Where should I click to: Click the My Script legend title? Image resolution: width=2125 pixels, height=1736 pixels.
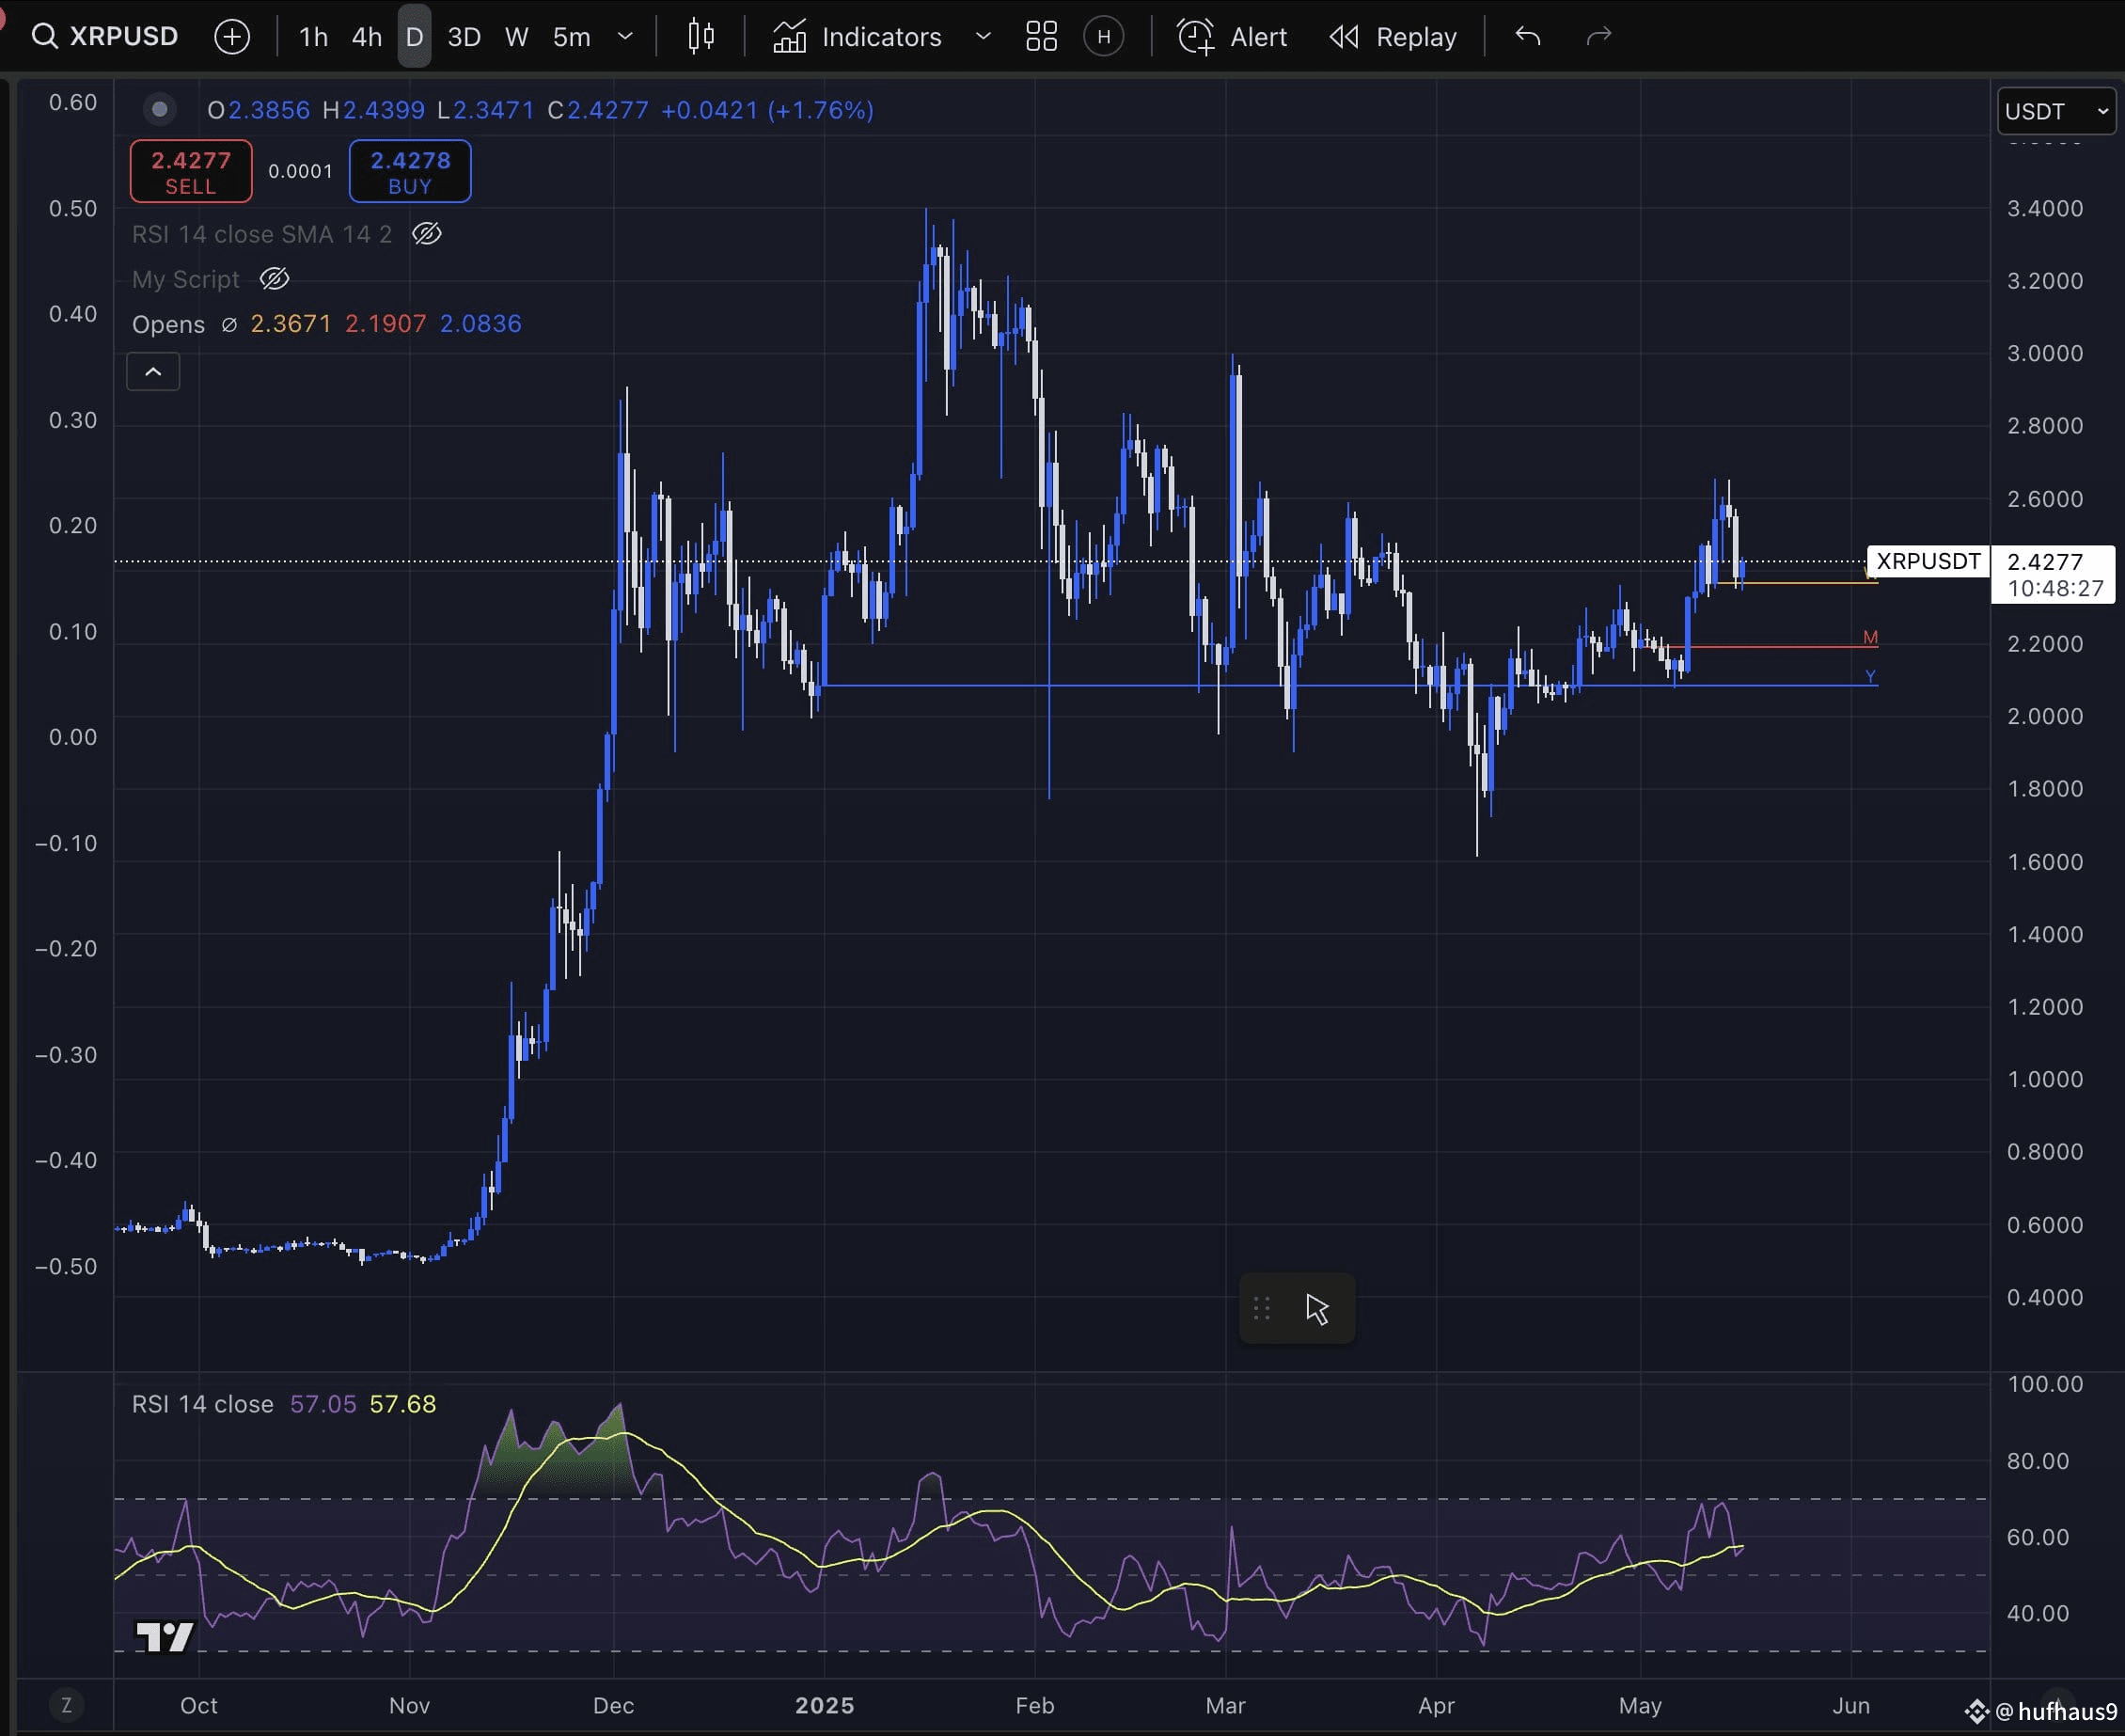click(186, 279)
